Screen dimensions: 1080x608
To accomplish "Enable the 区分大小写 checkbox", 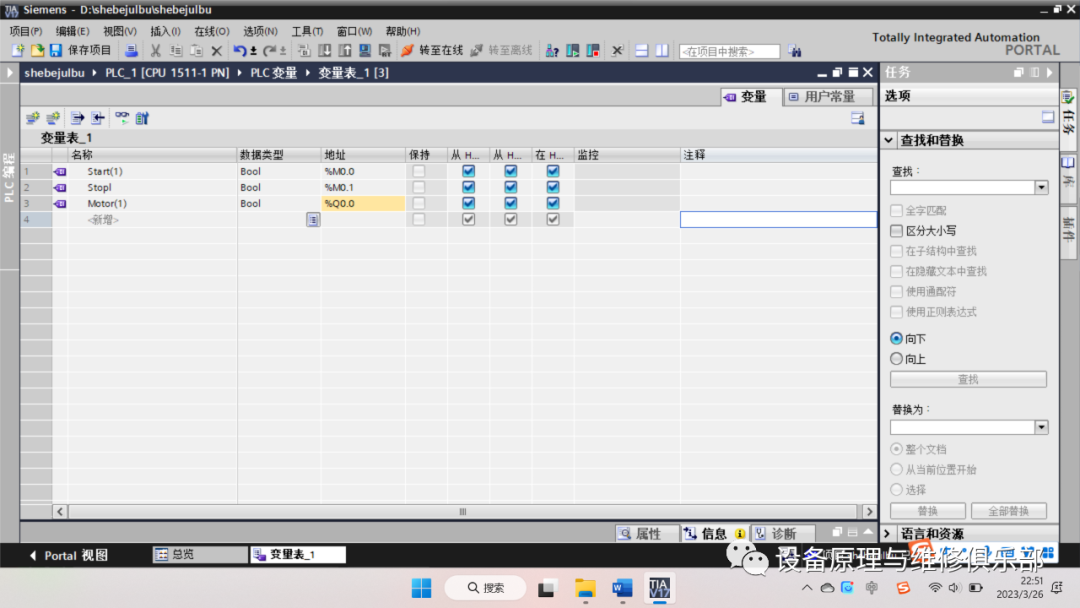I will pyautogui.click(x=897, y=230).
